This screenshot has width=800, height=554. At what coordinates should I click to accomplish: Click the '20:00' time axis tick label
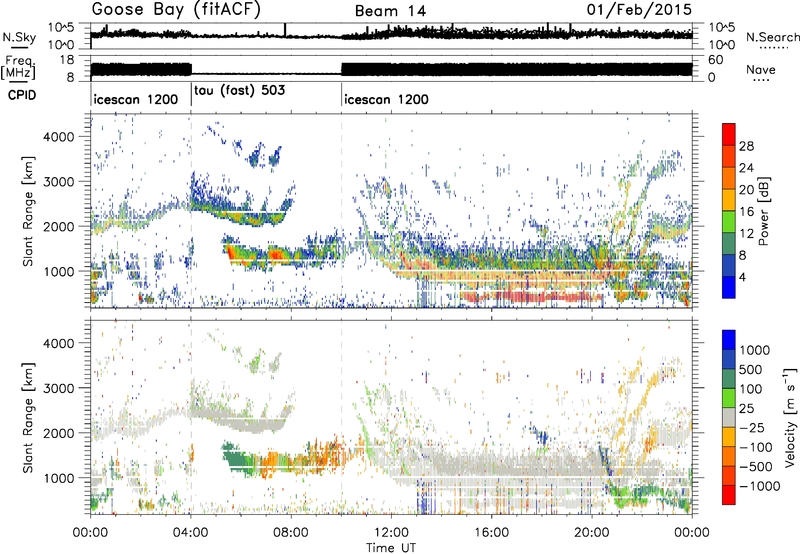(591, 533)
